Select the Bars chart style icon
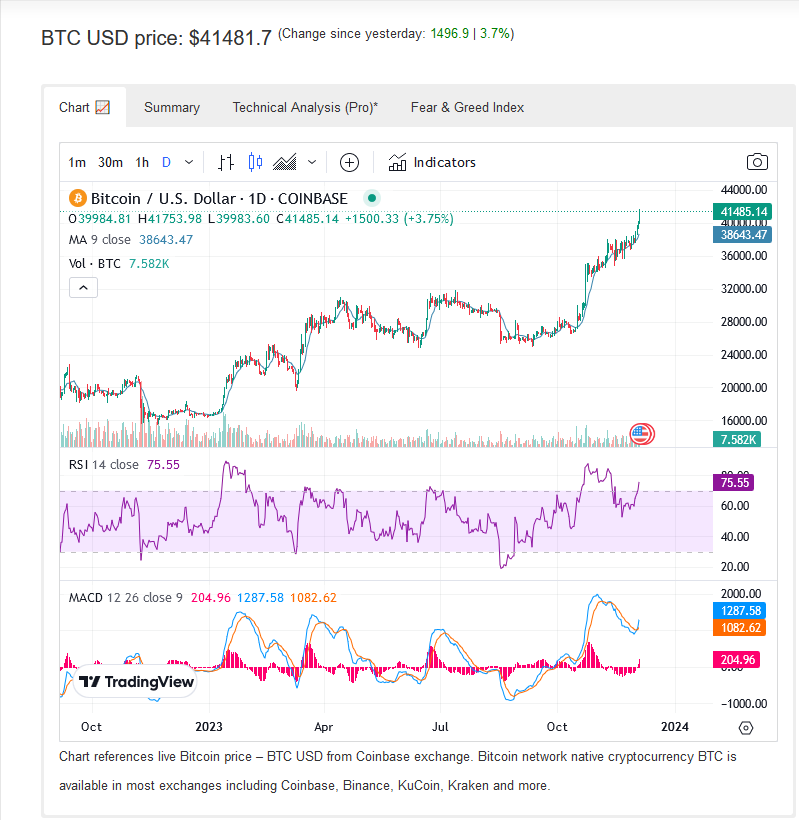Image resolution: width=799 pixels, height=820 pixels. pyautogui.click(x=226, y=163)
